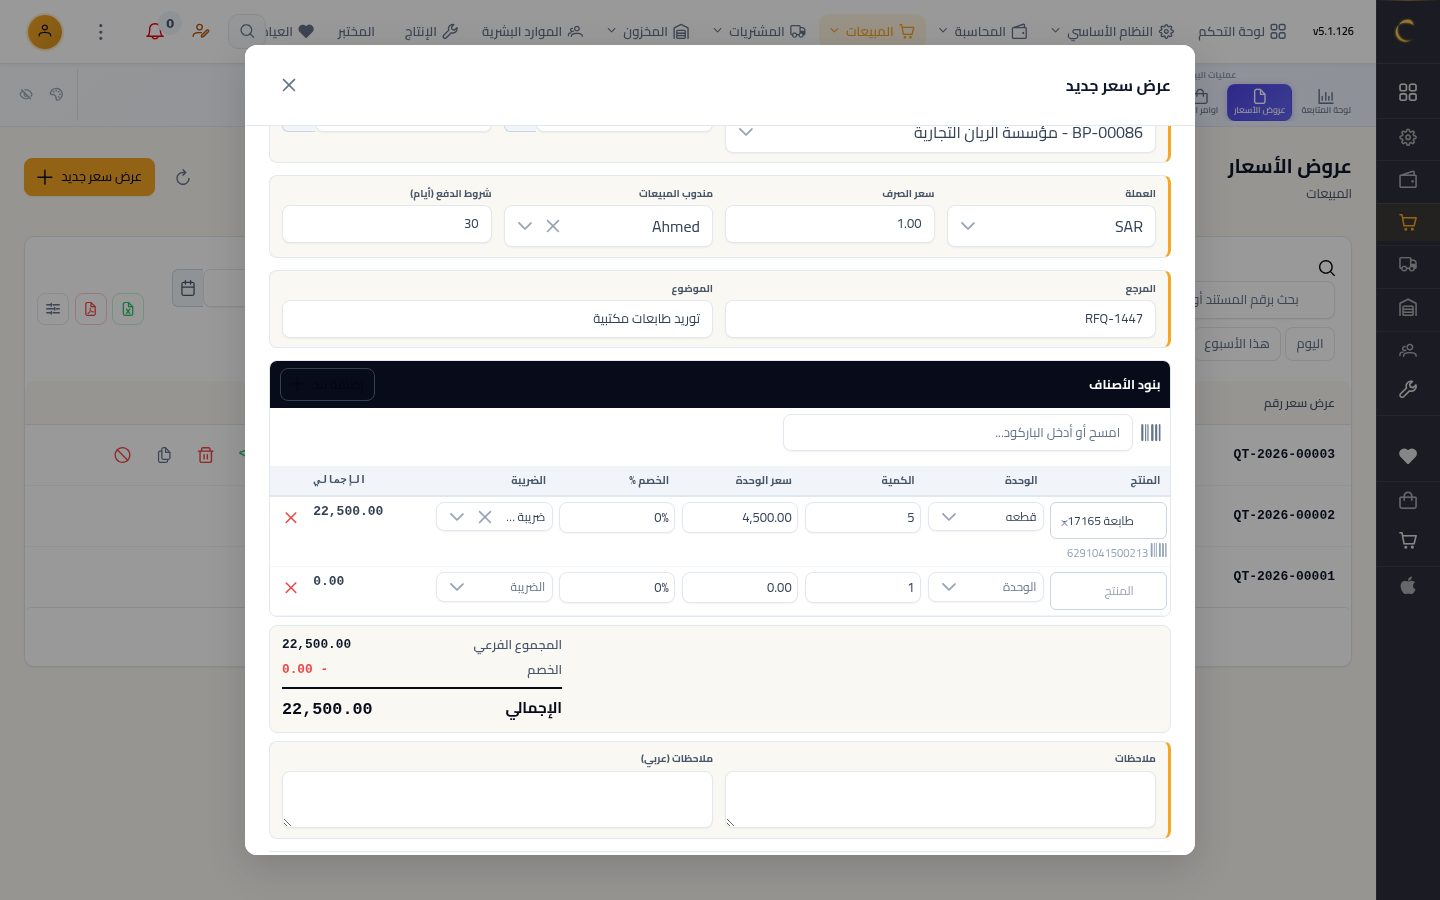This screenshot has height=900, width=1440.
Task: Remove the empty second line item
Action: point(291,588)
